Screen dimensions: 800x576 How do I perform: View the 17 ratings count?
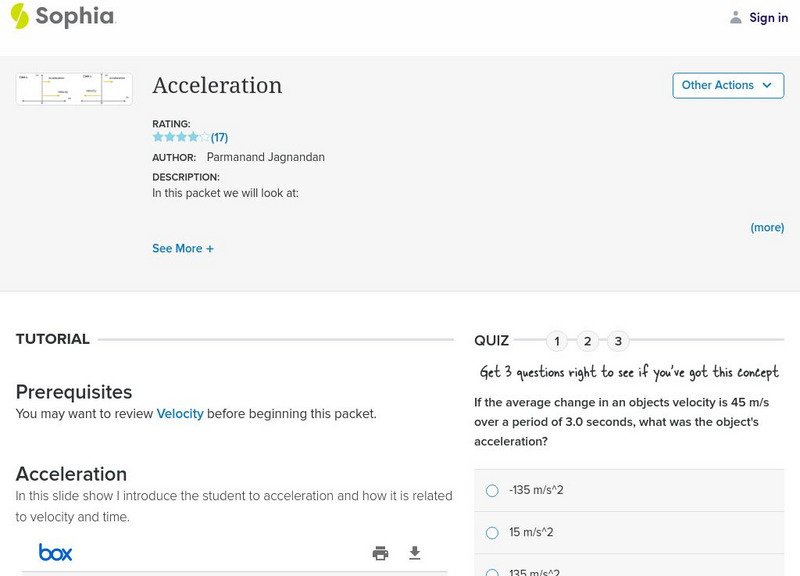click(x=219, y=137)
